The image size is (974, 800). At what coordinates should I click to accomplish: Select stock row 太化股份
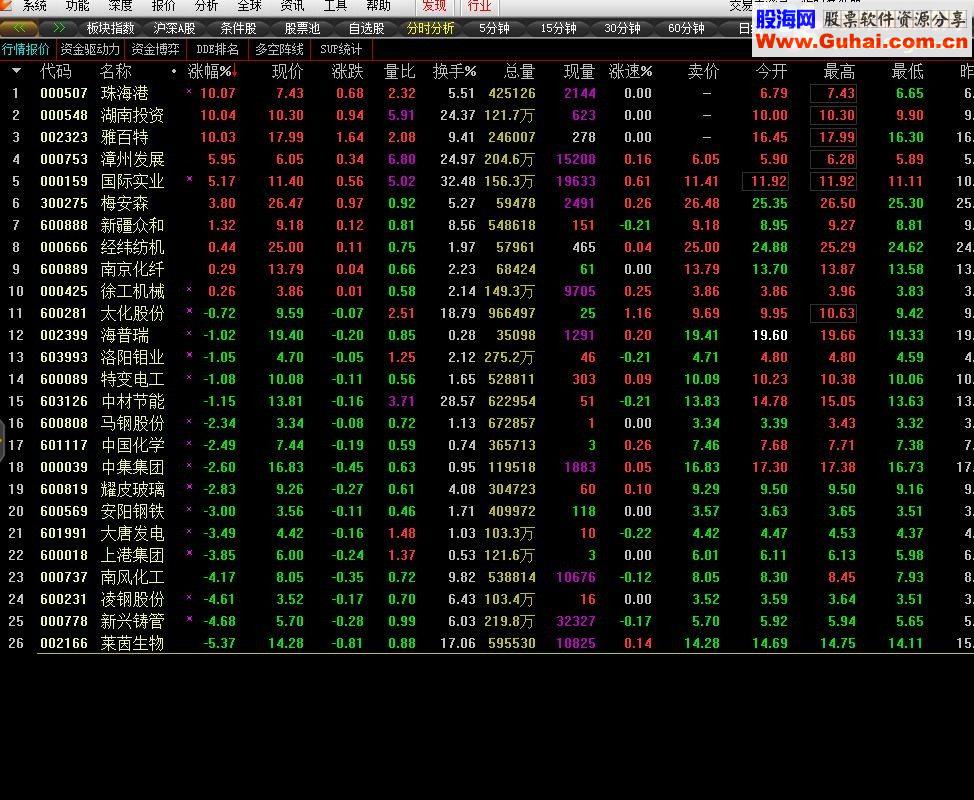point(487,313)
